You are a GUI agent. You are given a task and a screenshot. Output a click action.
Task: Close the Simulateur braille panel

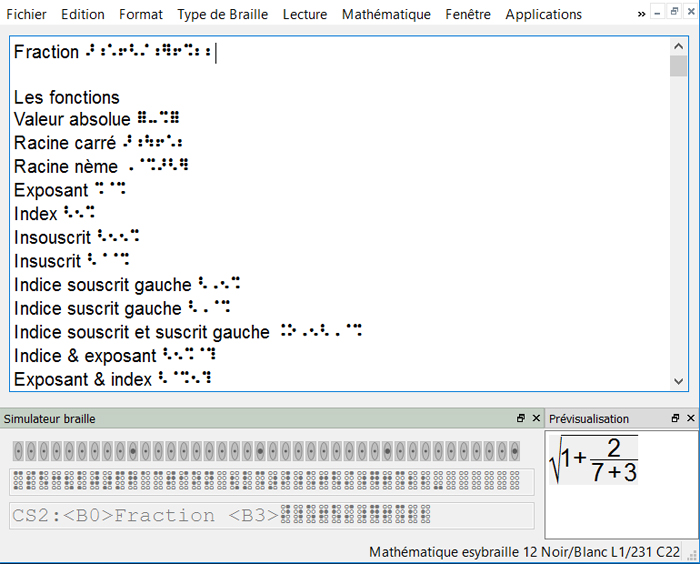click(x=536, y=418)
